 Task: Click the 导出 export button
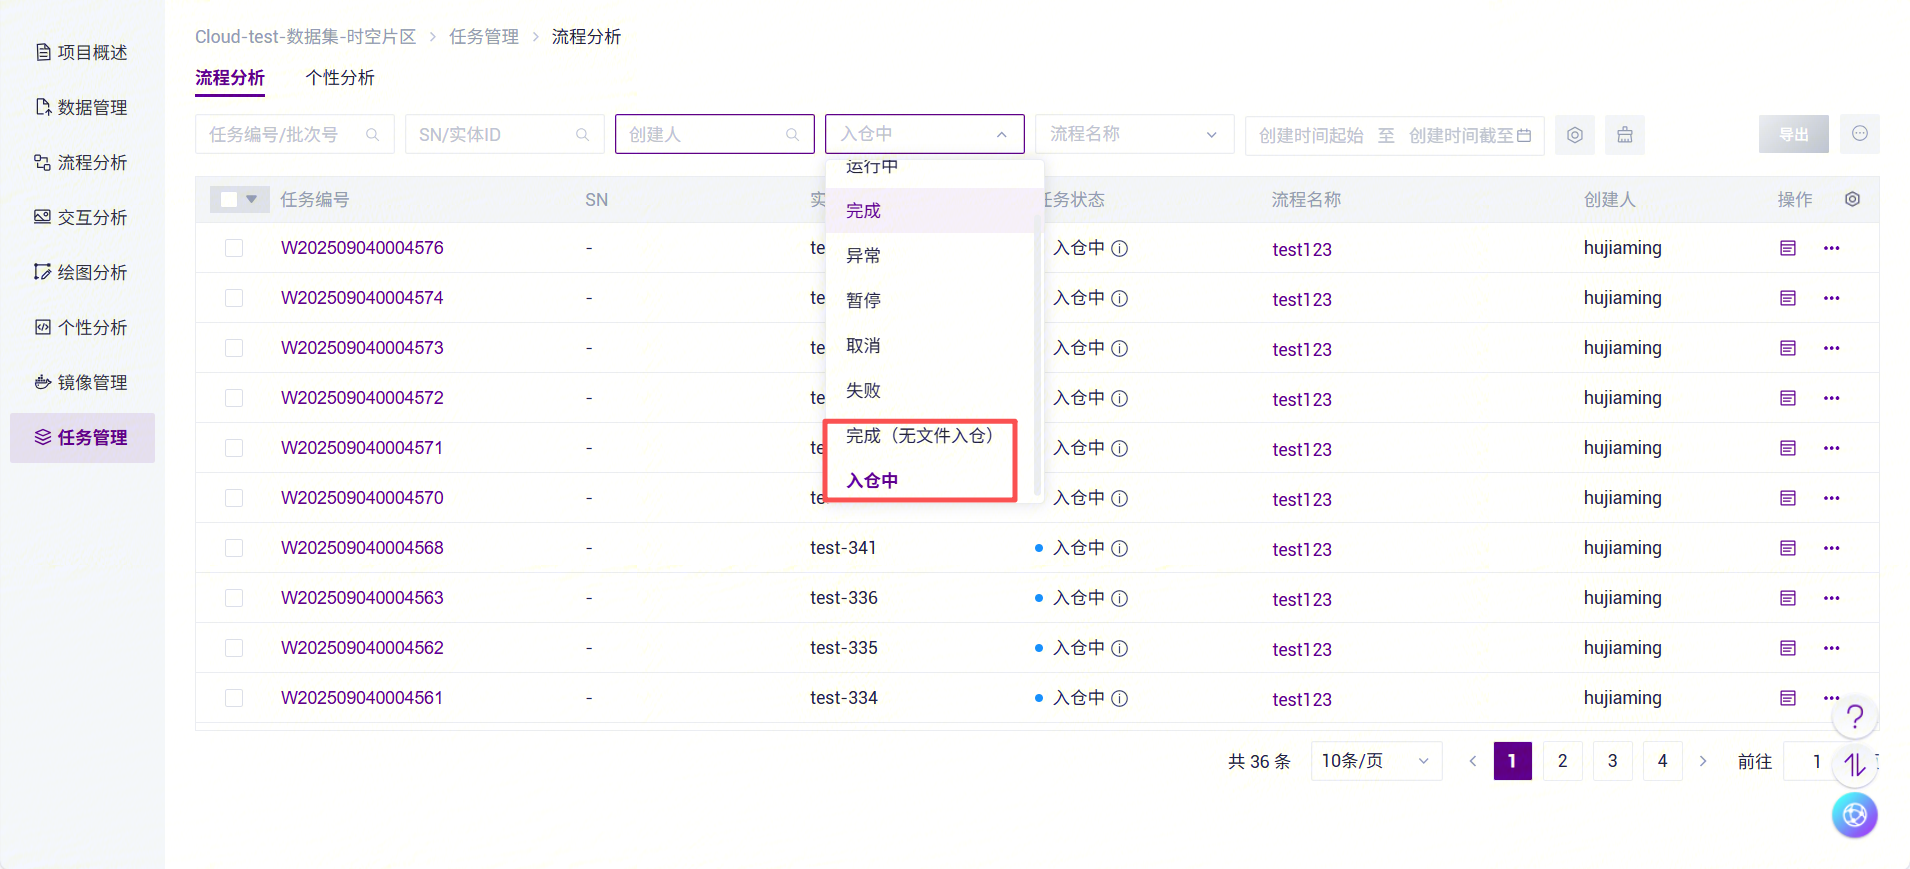(x=1793, y=134)
